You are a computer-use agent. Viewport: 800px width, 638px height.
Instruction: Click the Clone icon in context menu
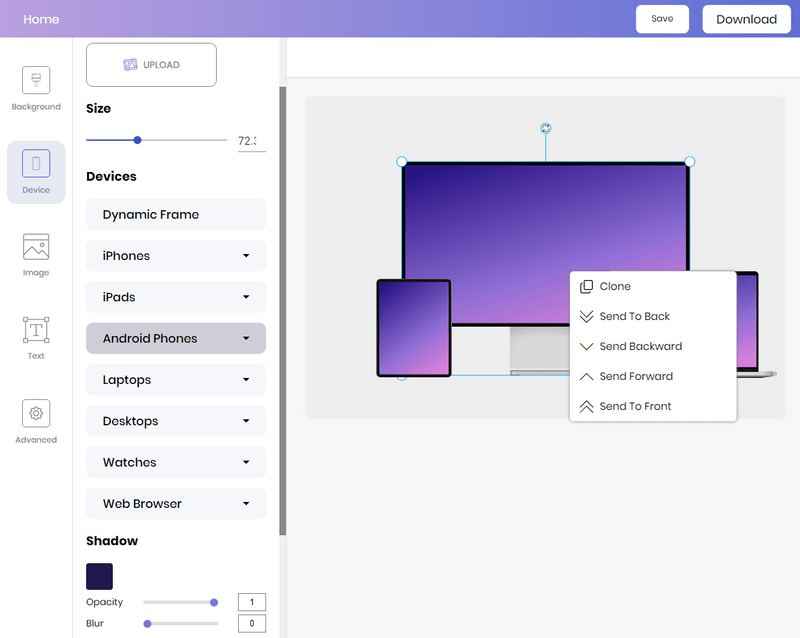click(587, 287)
